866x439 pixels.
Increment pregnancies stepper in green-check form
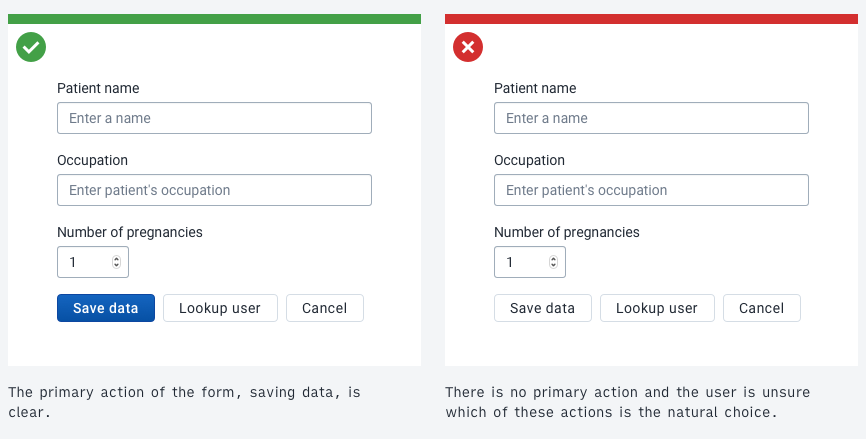click(x=117, y=259)
